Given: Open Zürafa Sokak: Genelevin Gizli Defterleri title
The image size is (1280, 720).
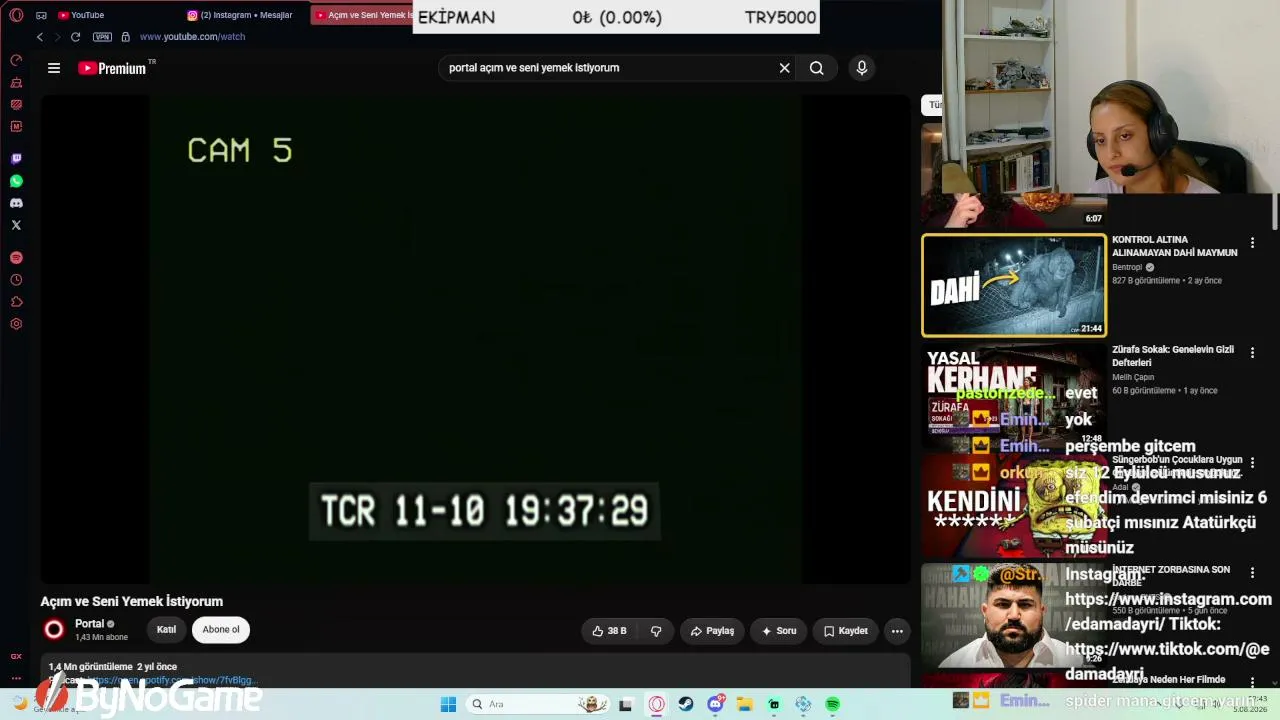Looking at the screenshot, I should click(x=1173, y=356).
